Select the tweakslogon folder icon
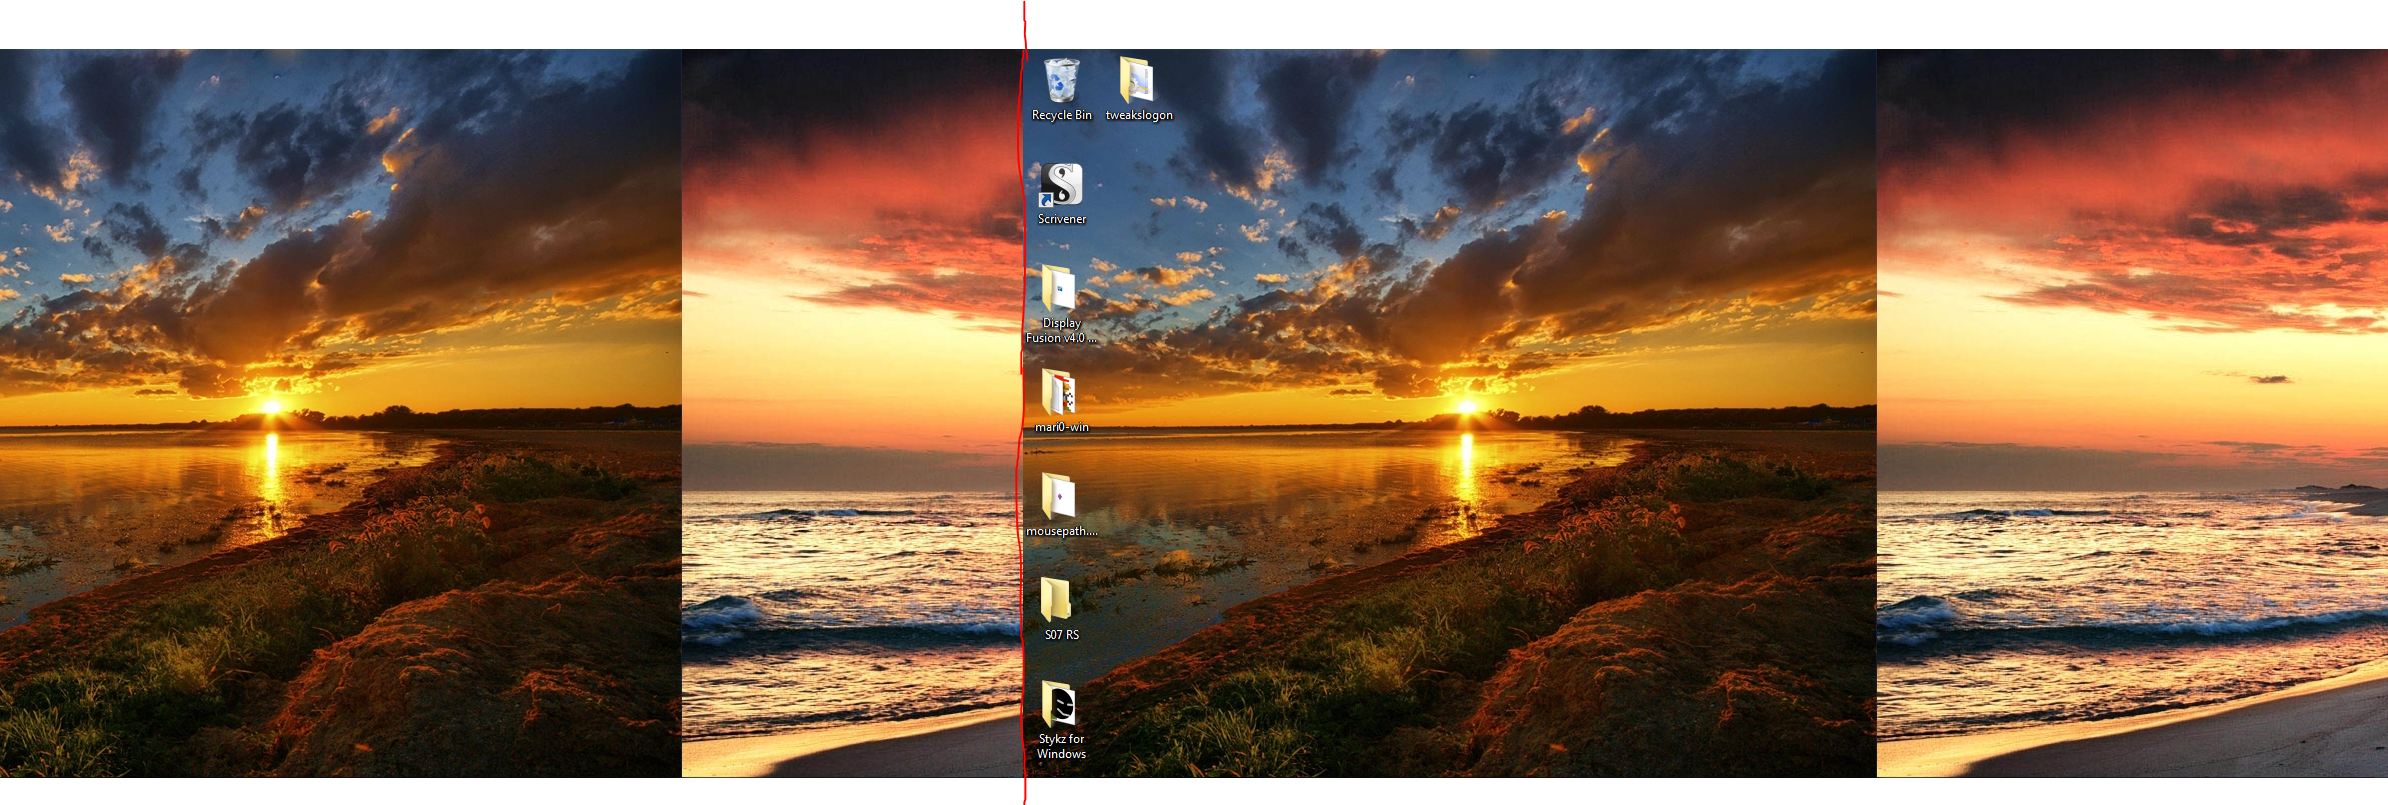The image size is (2388, 805). point(1138,80)
